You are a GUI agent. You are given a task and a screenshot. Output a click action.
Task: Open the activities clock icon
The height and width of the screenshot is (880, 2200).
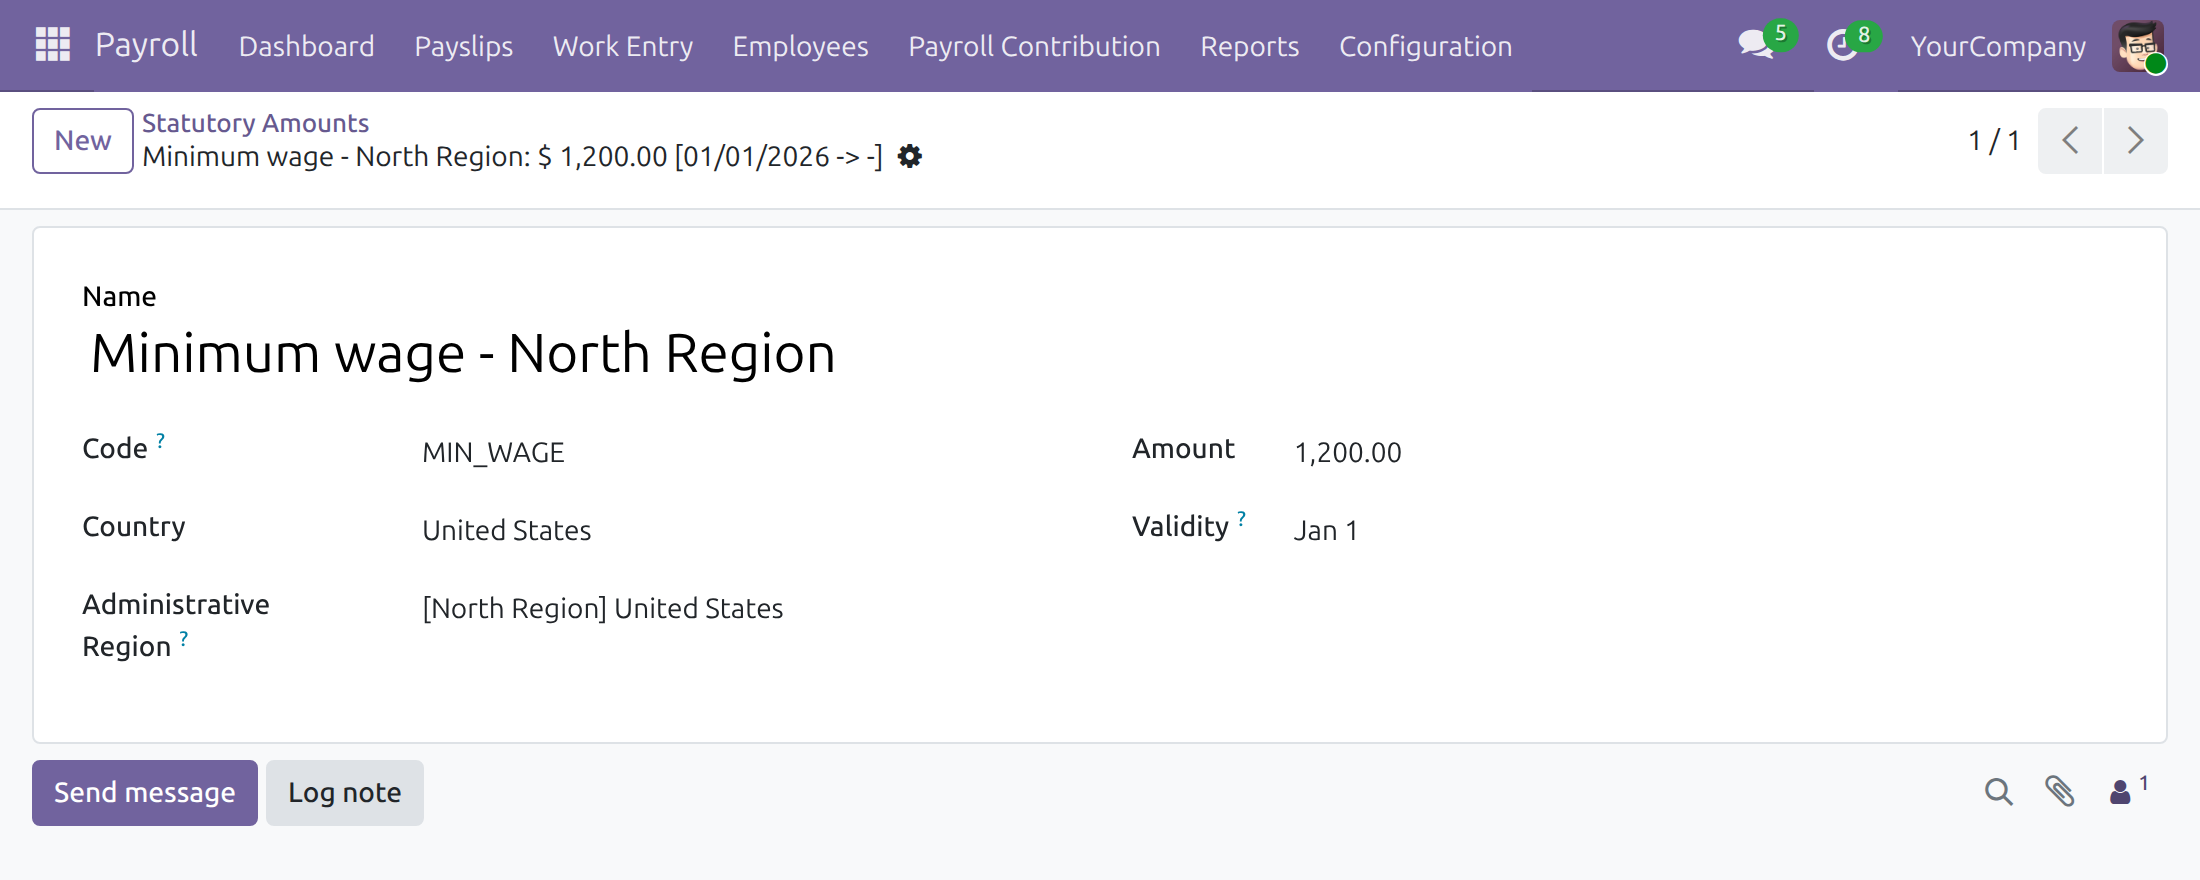(x=1842, y=45)
